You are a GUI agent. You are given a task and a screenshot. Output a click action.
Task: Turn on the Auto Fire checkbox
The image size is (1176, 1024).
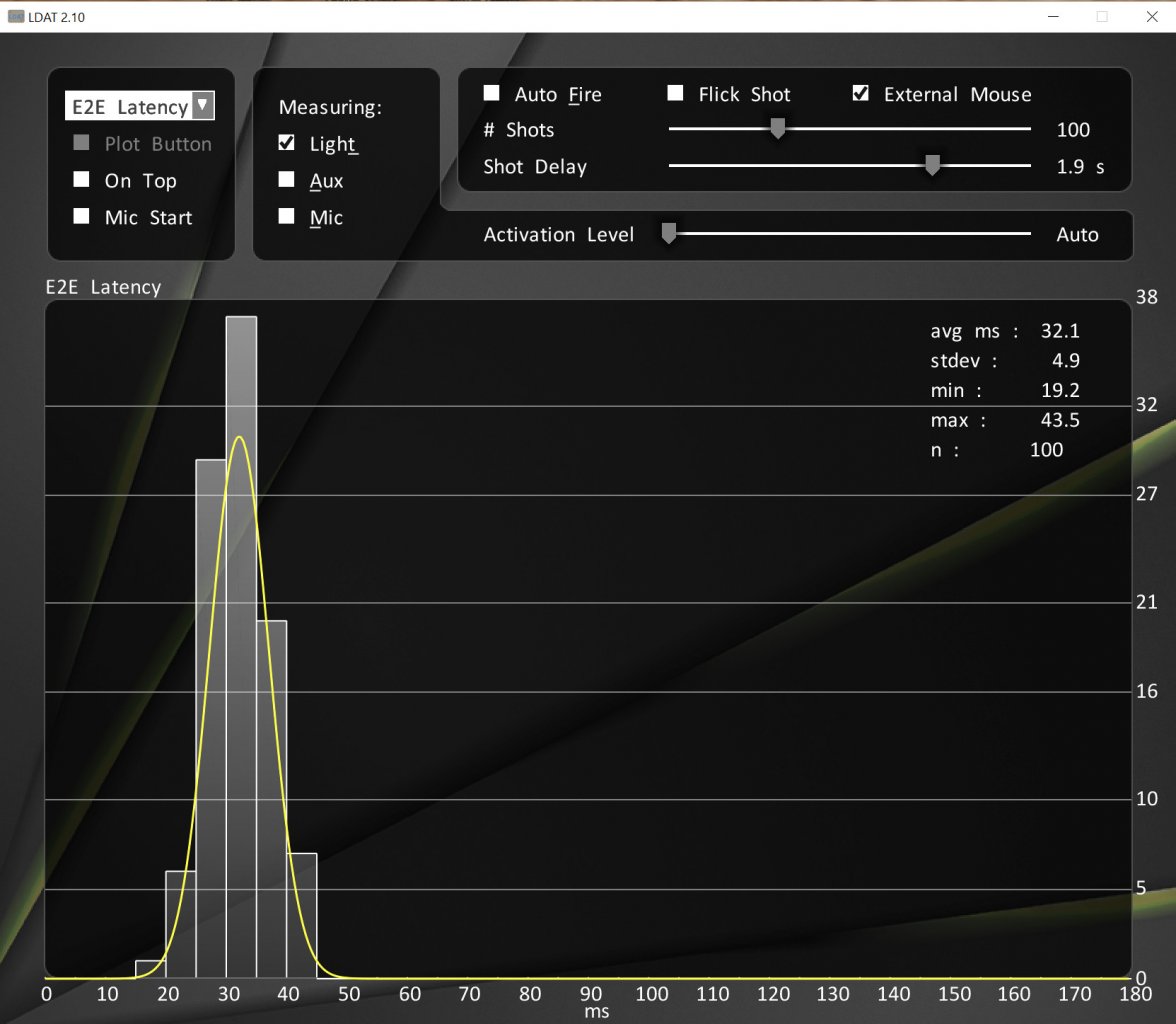491,92
